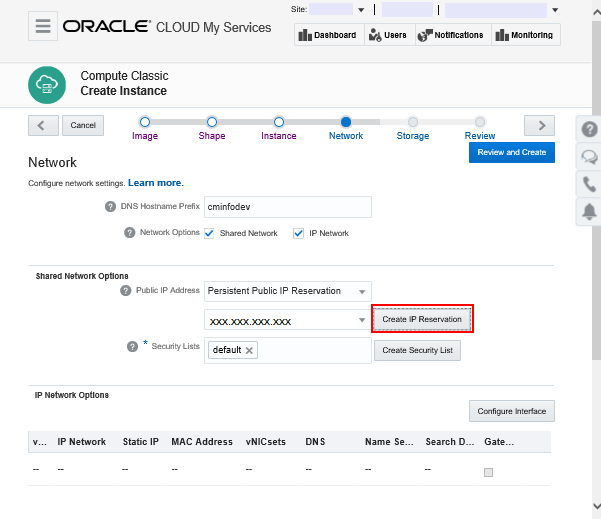Open the chat bubbles sidebar icon
This screenshot has height=519, width=601.
(x=589, y=156)
